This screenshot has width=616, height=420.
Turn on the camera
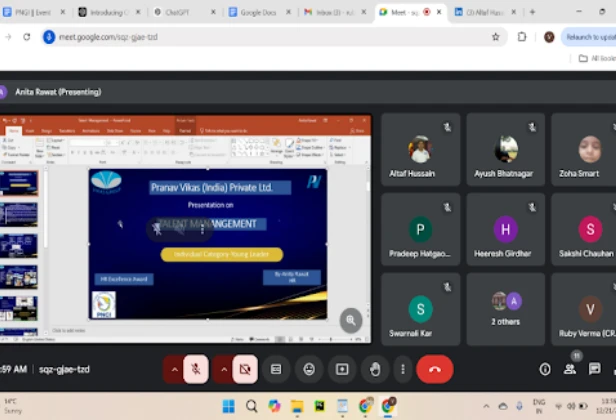coord(244,369)
